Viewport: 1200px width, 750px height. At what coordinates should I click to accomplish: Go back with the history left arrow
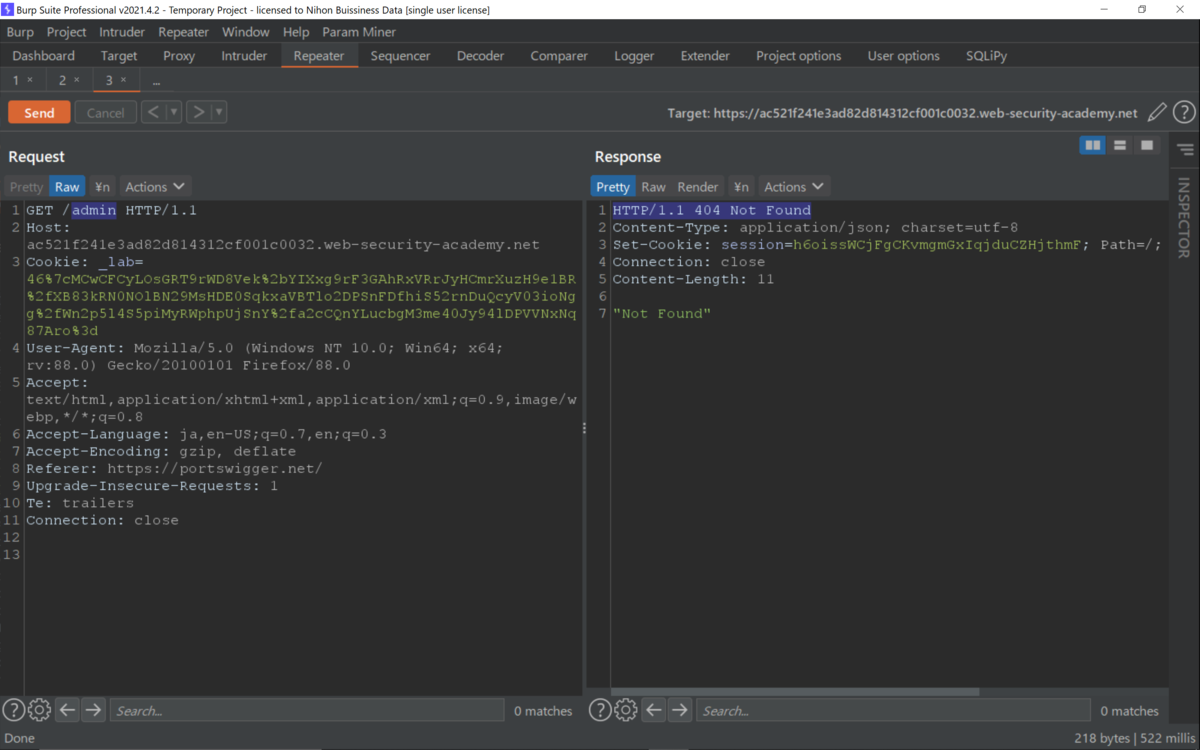coord(153,112)
